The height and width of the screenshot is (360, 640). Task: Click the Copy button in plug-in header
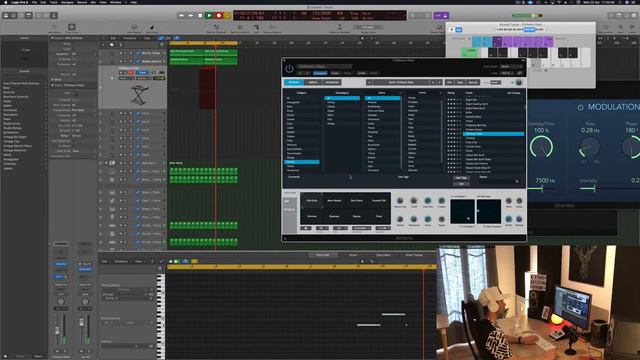335,73
